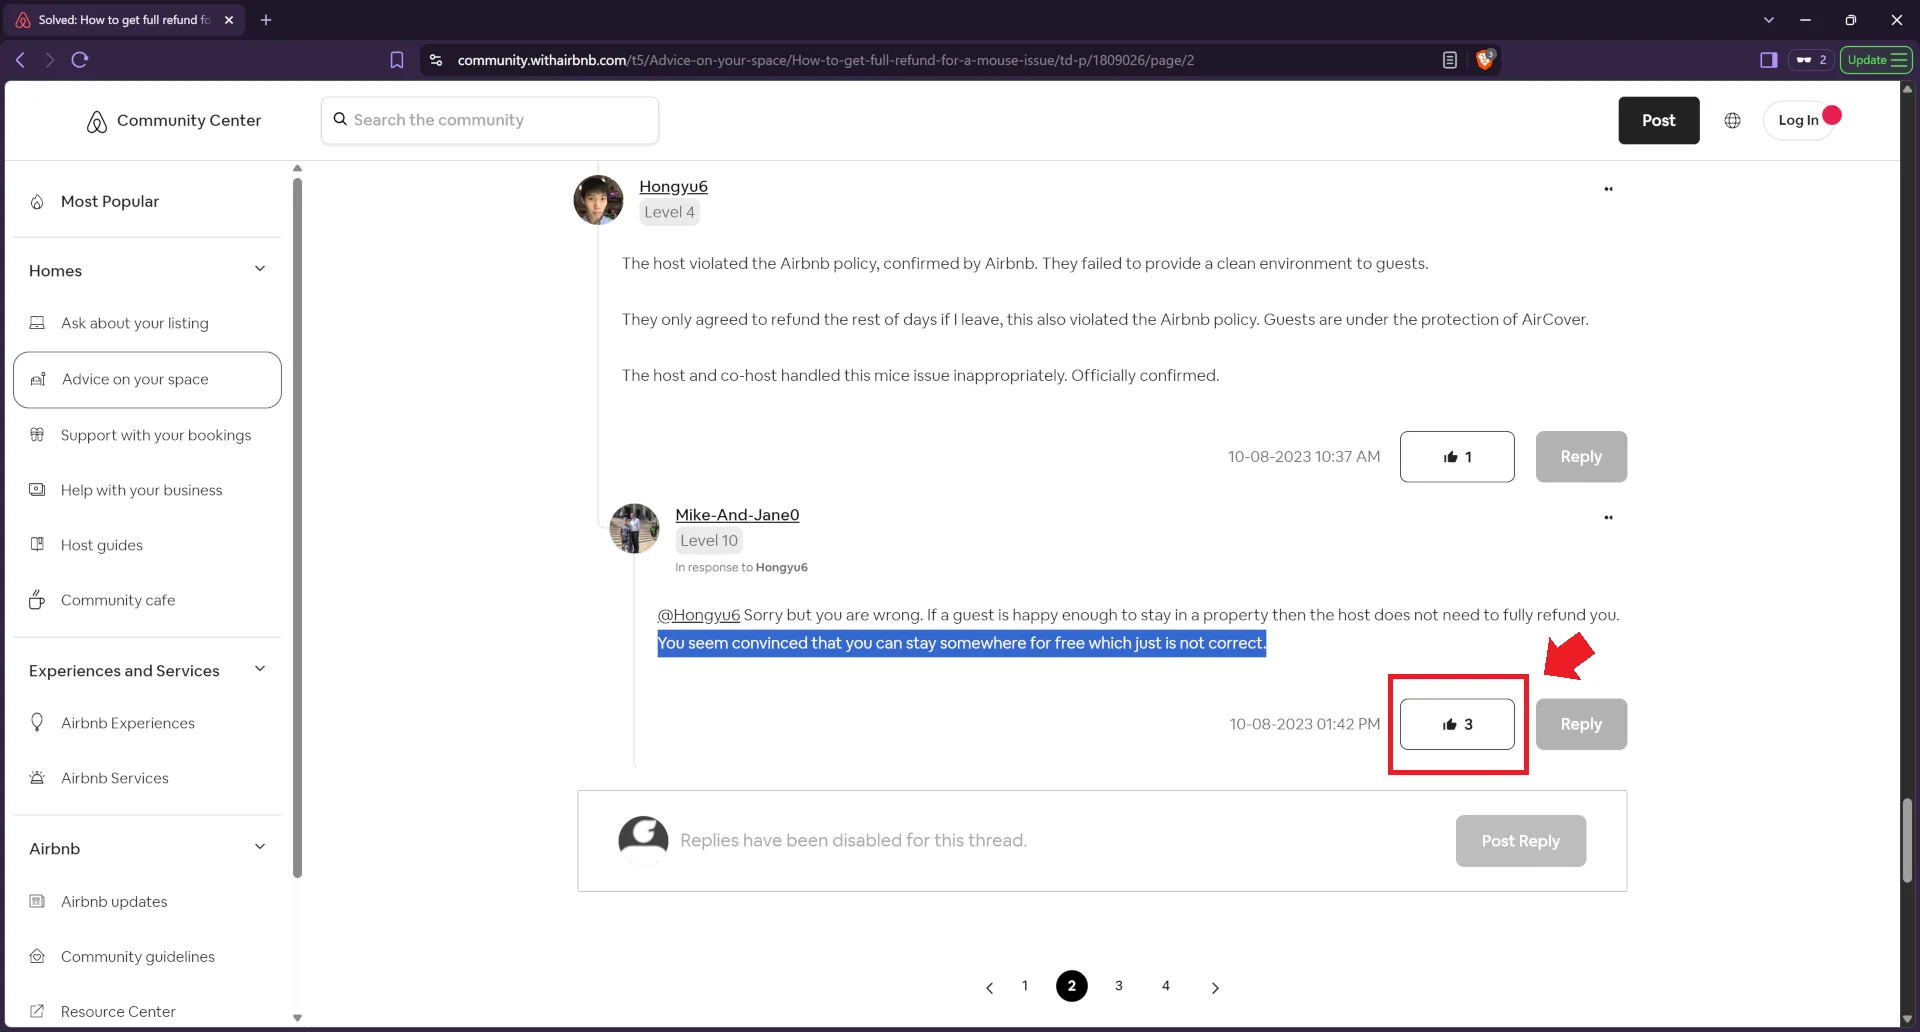Screen dimensions: 1920x1032
Task: Click the Airbnb Community Center logo
Action: (173, 121)
